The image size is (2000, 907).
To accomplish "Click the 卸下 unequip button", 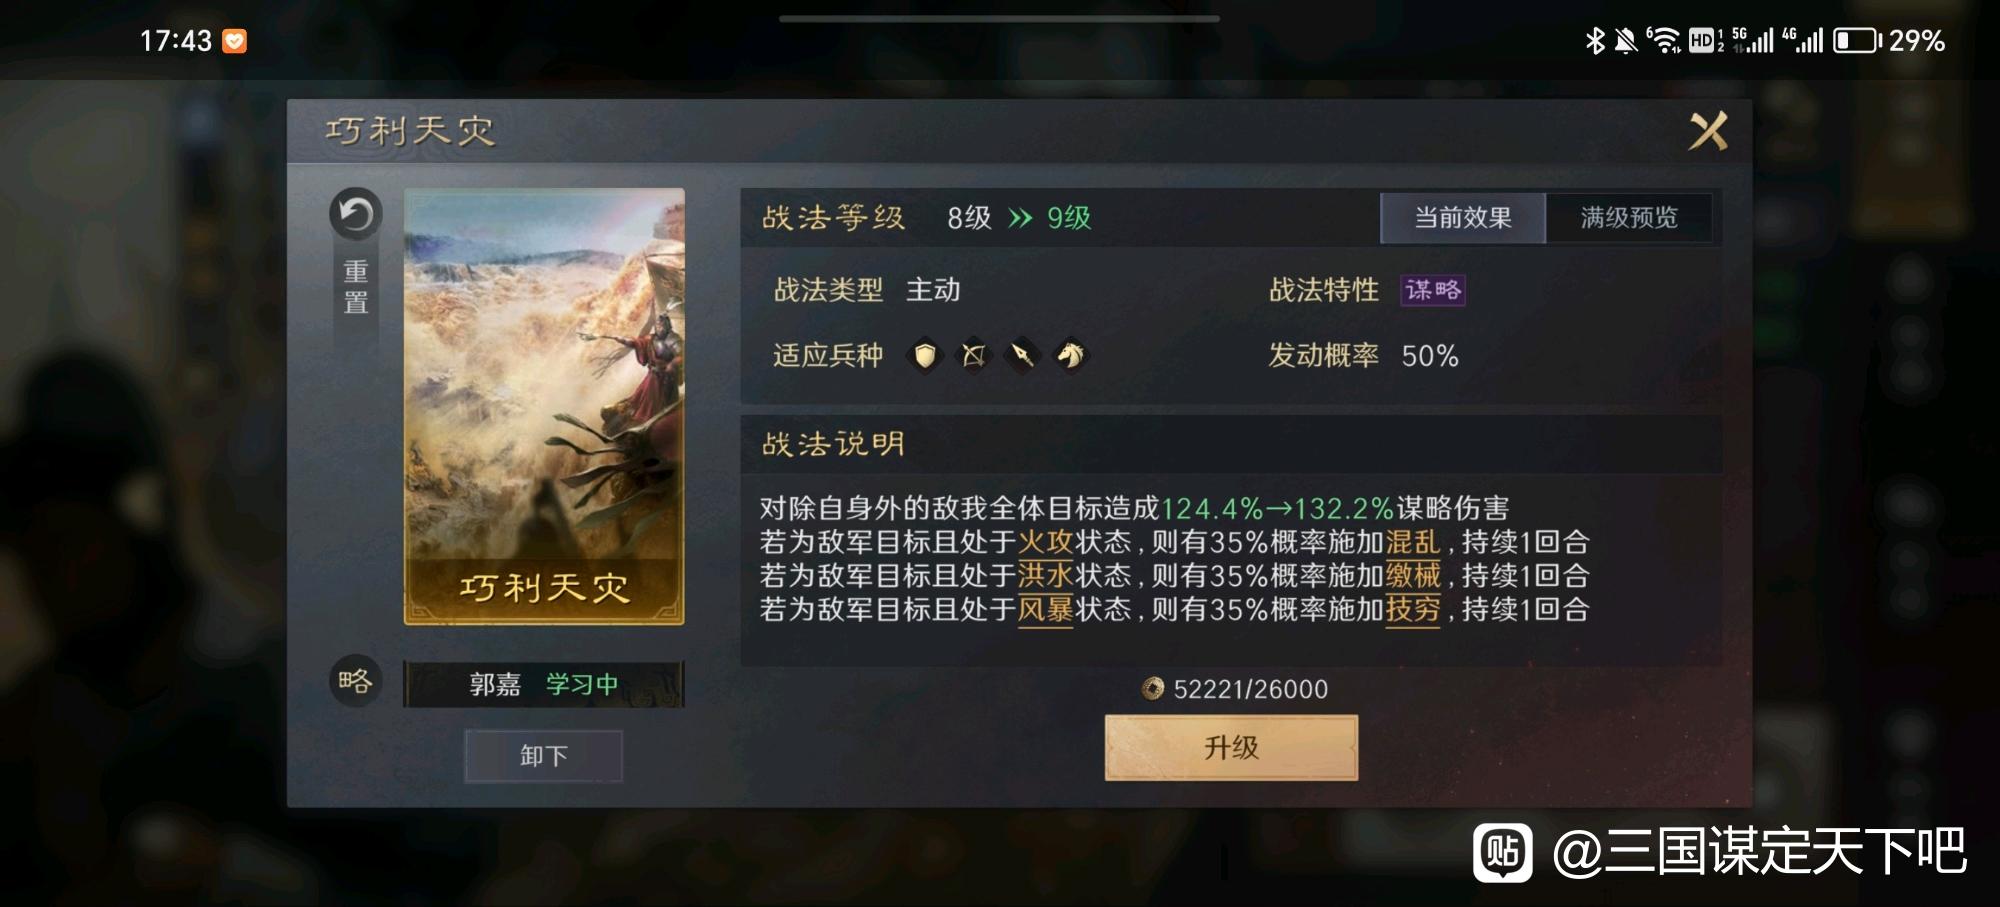I will tap(543, 756).
